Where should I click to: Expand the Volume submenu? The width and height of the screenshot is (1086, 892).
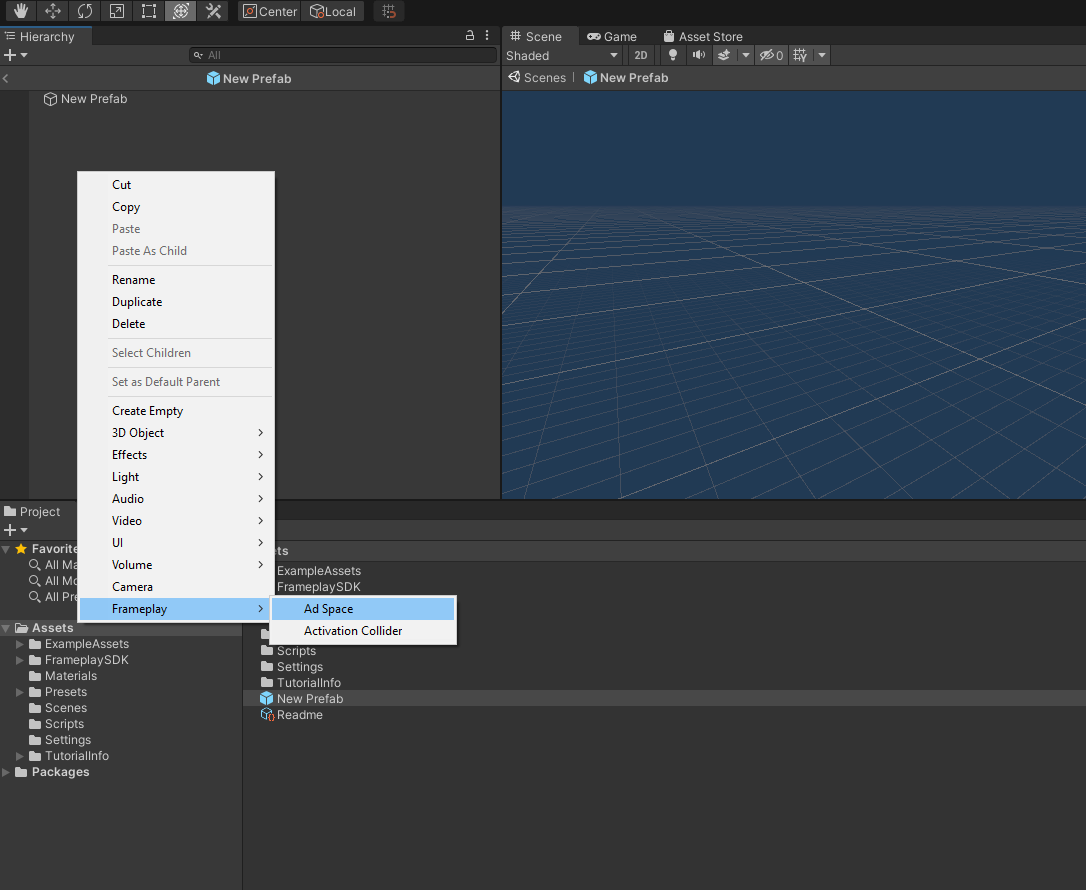coord(176,565)
